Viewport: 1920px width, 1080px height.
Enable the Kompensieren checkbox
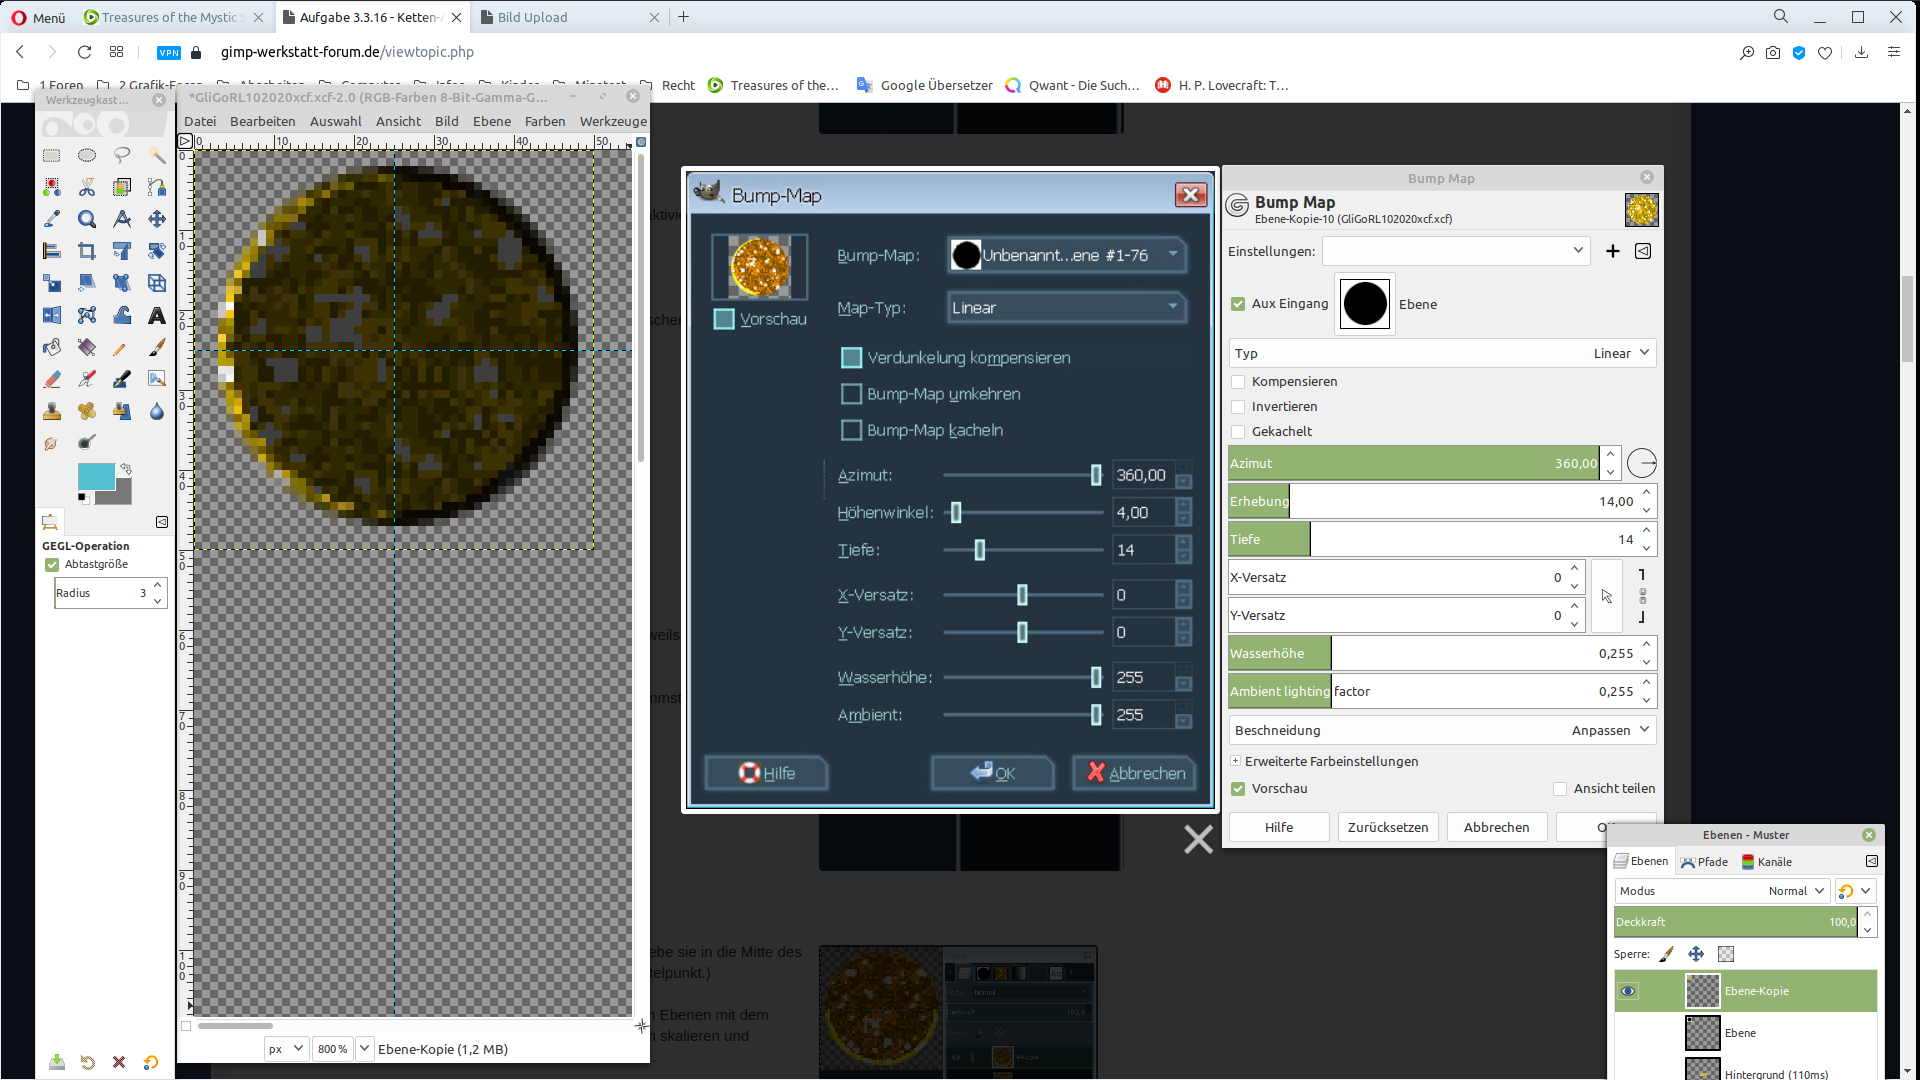1238,382
